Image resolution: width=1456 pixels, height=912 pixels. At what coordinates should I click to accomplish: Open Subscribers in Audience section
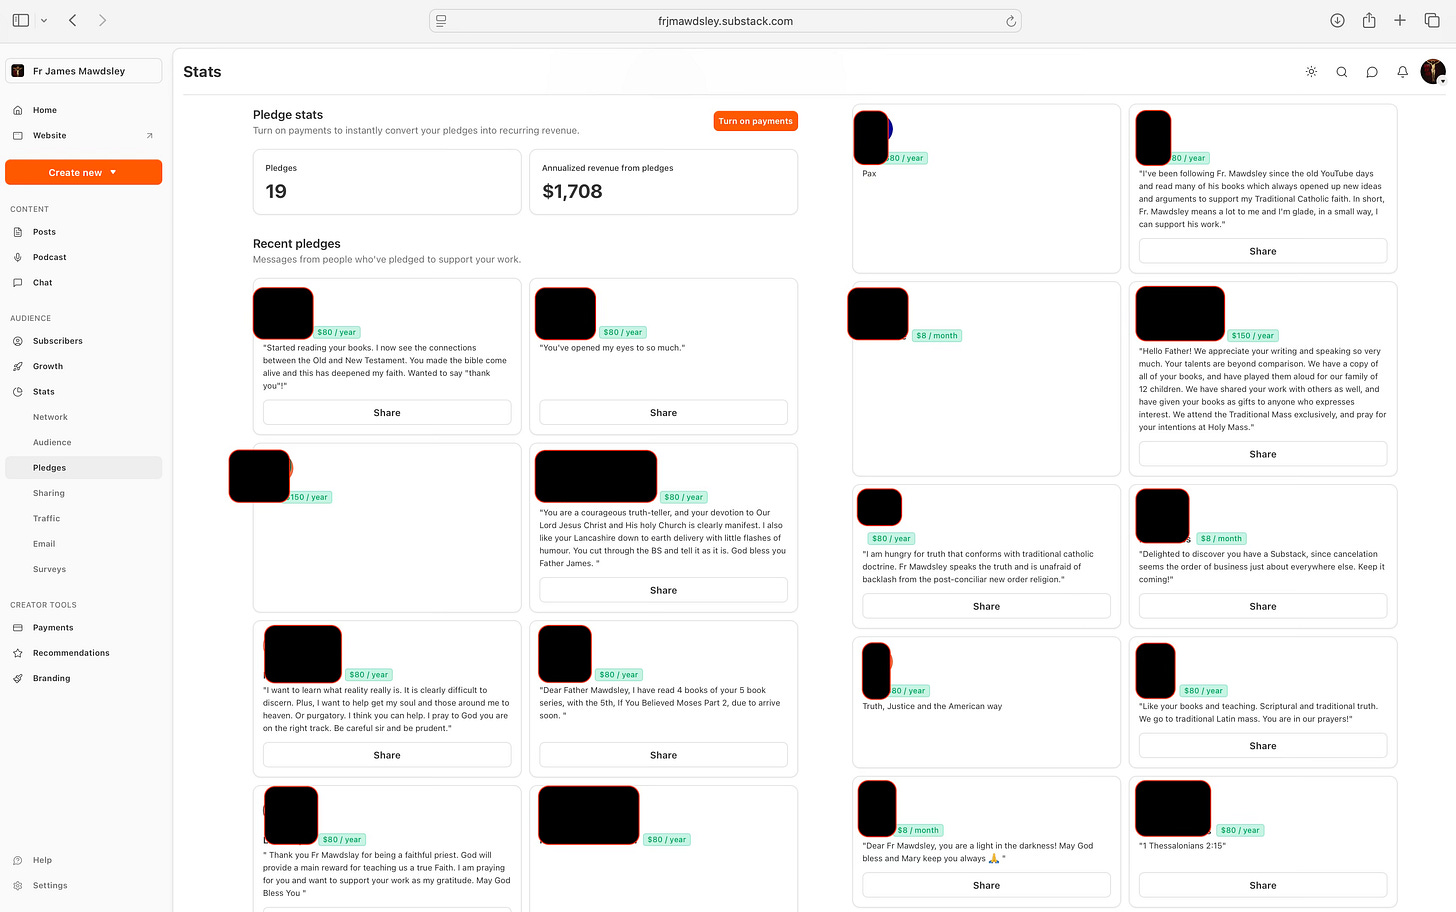pos(84,341)
